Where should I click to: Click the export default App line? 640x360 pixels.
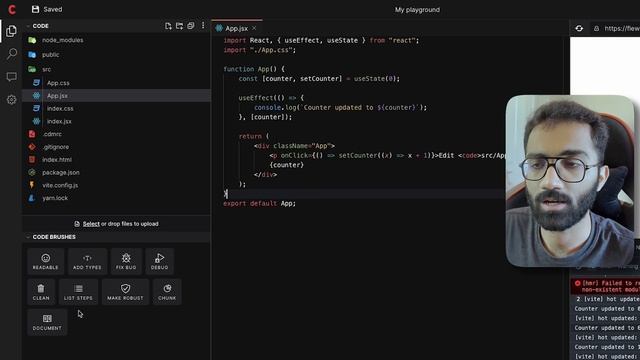259,203
